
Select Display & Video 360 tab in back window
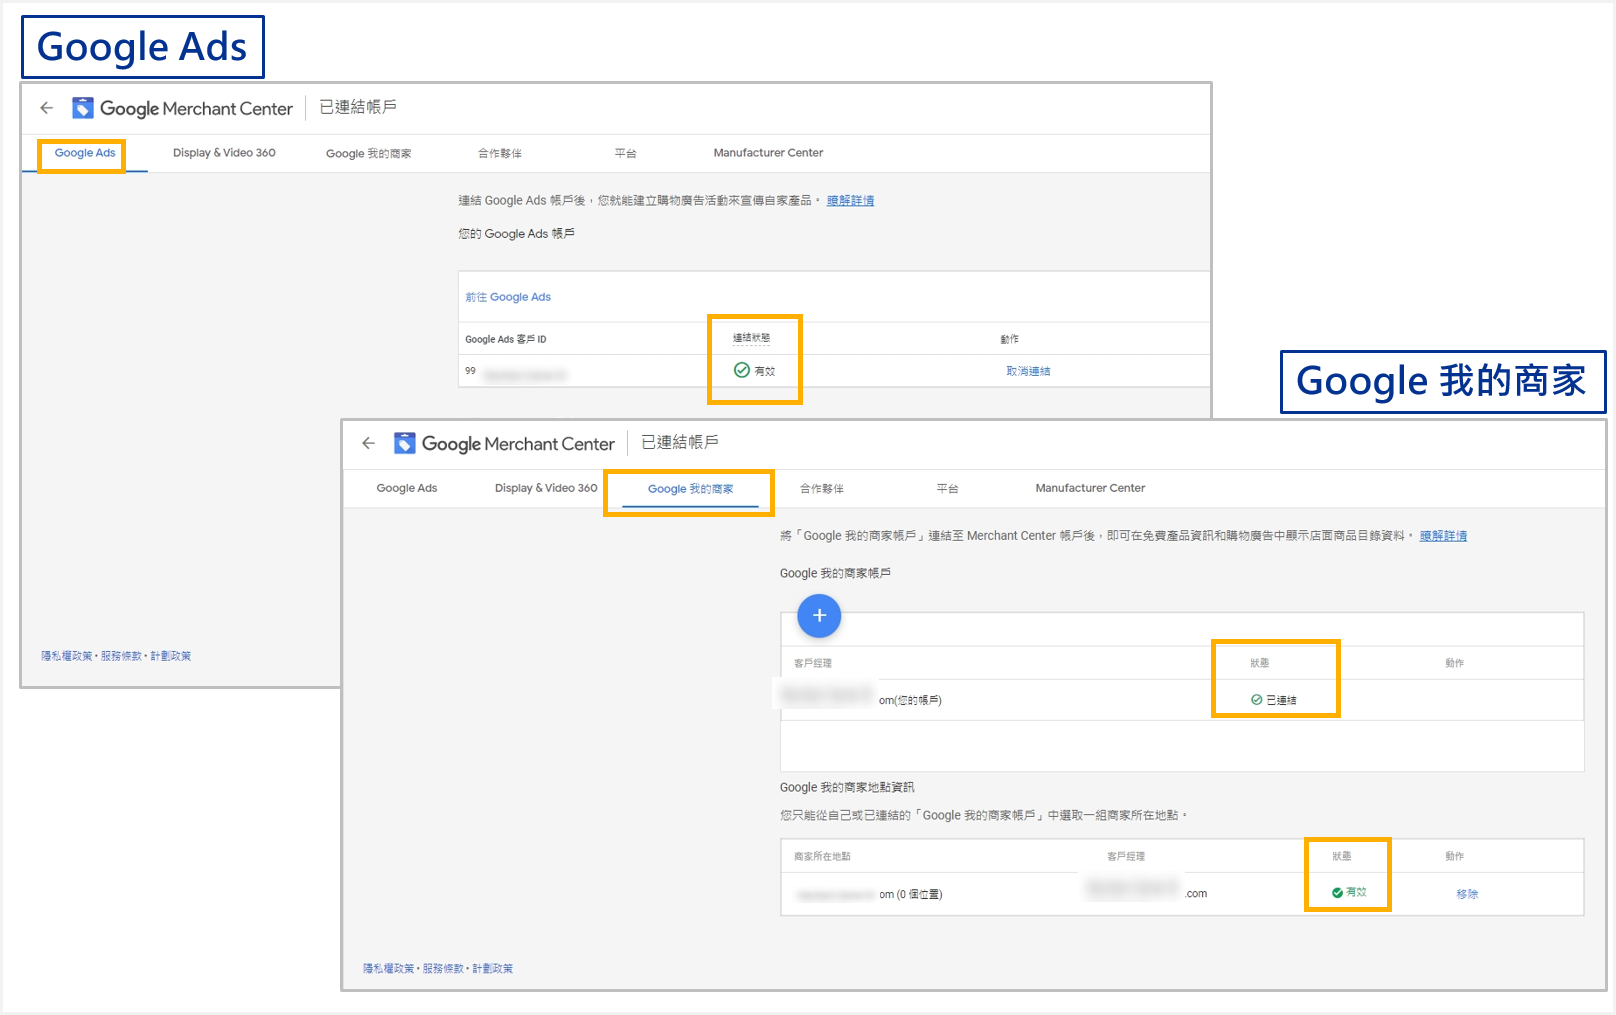tap(224, 153)
